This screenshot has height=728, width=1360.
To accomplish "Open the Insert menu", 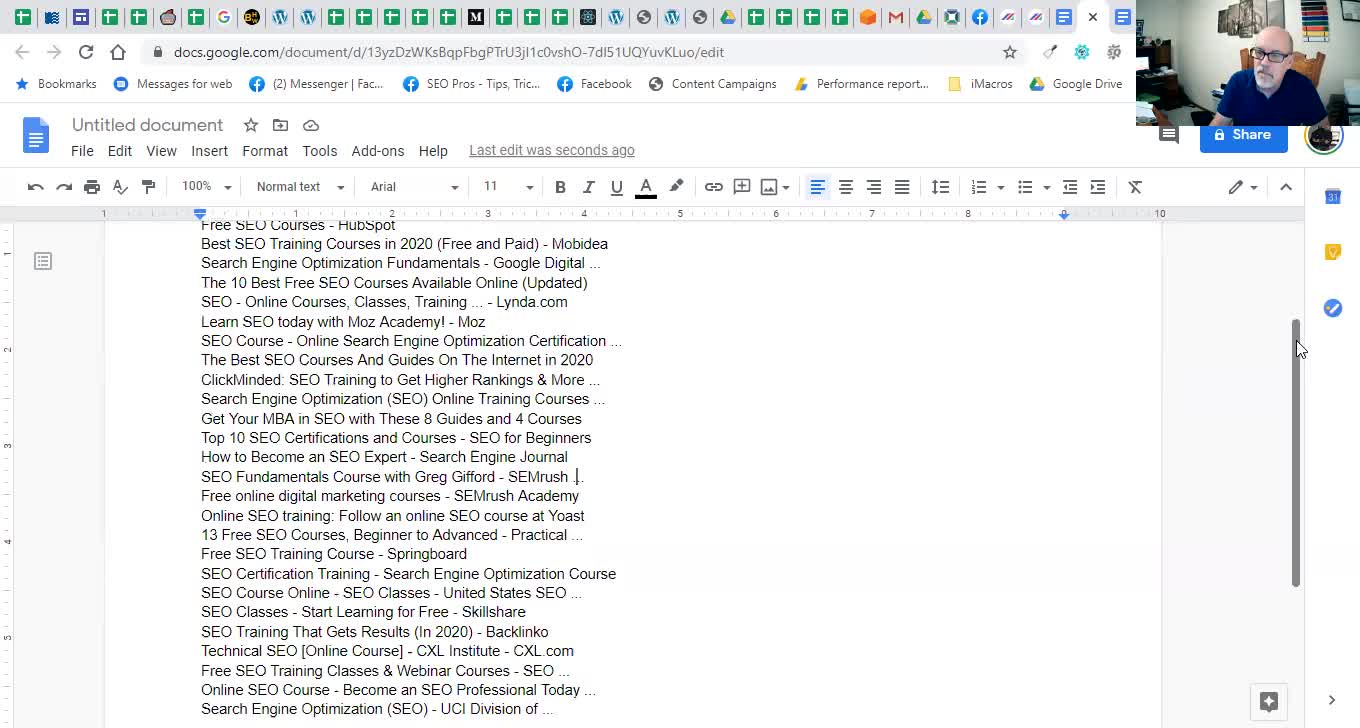I will point(209,151).
